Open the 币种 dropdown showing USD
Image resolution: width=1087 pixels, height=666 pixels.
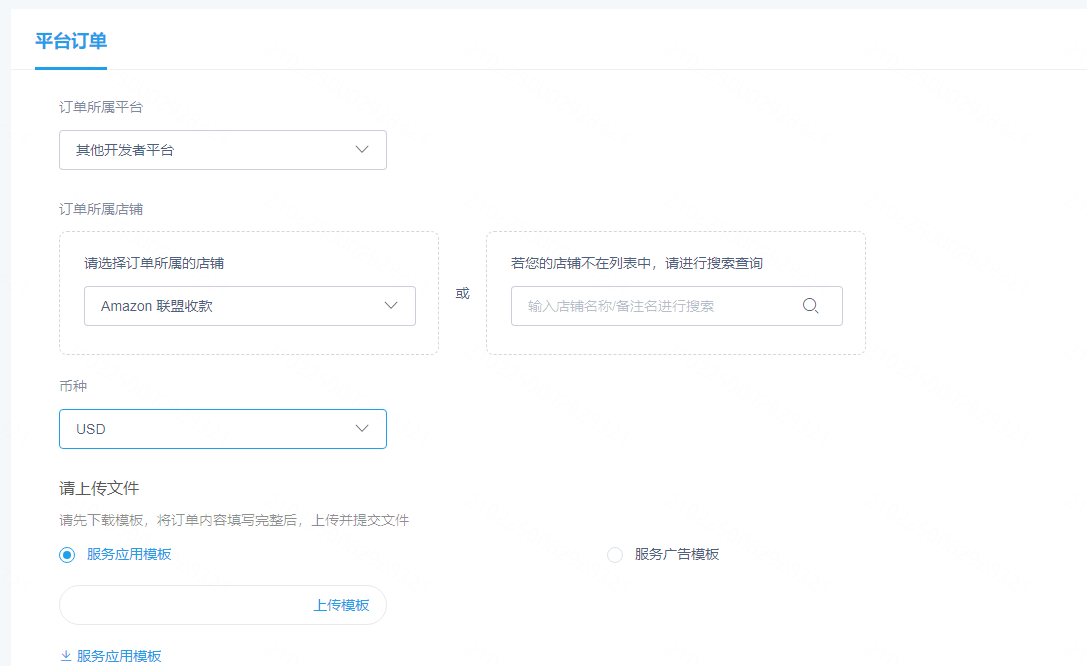point(222,429)
